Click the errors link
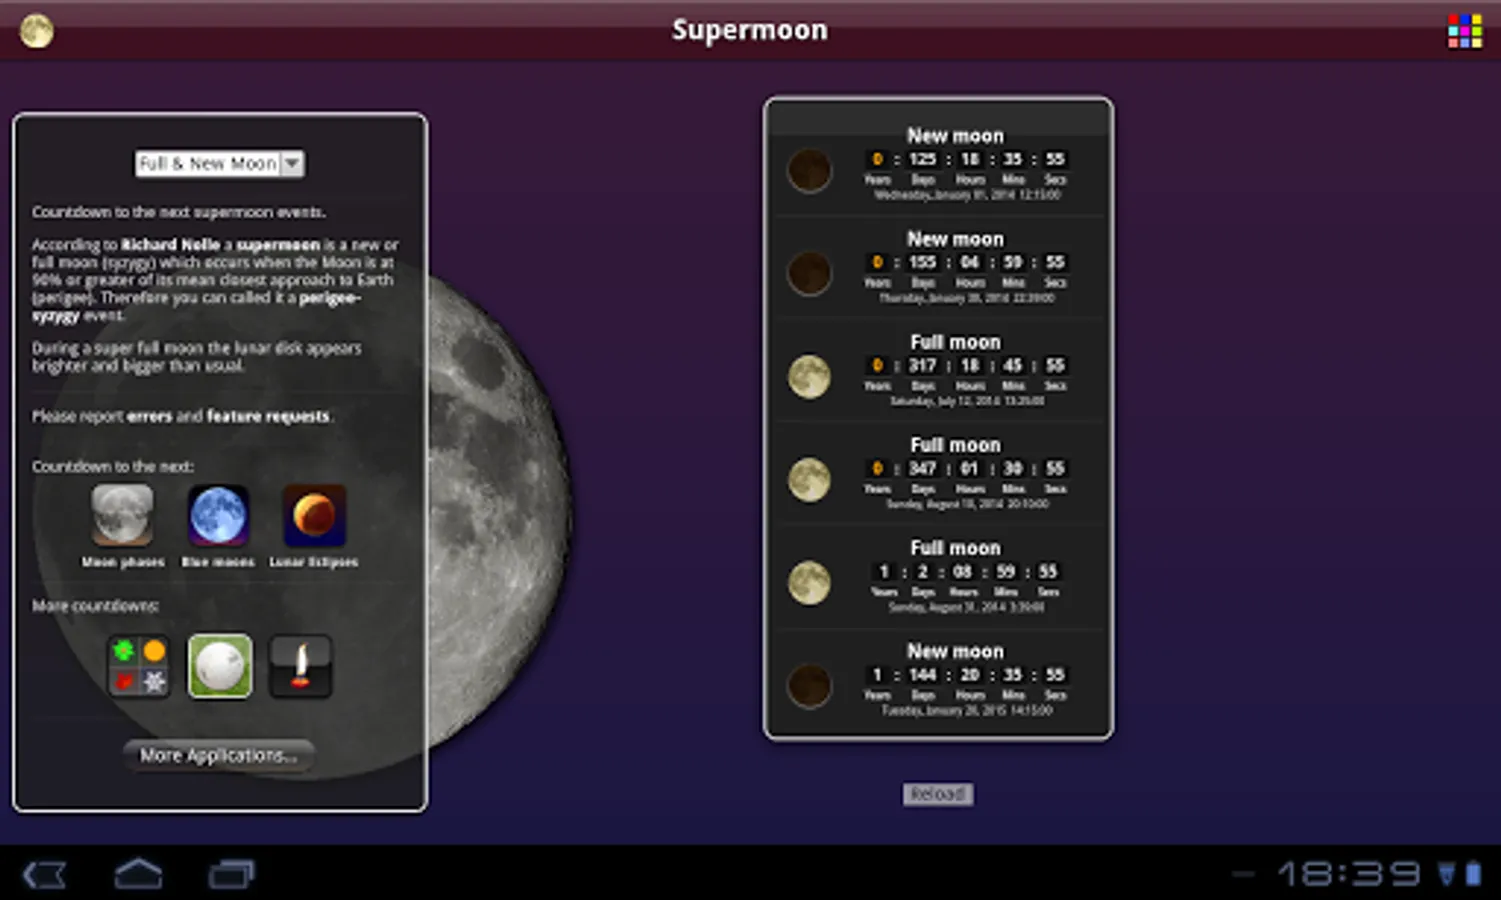 pos(149,416)
